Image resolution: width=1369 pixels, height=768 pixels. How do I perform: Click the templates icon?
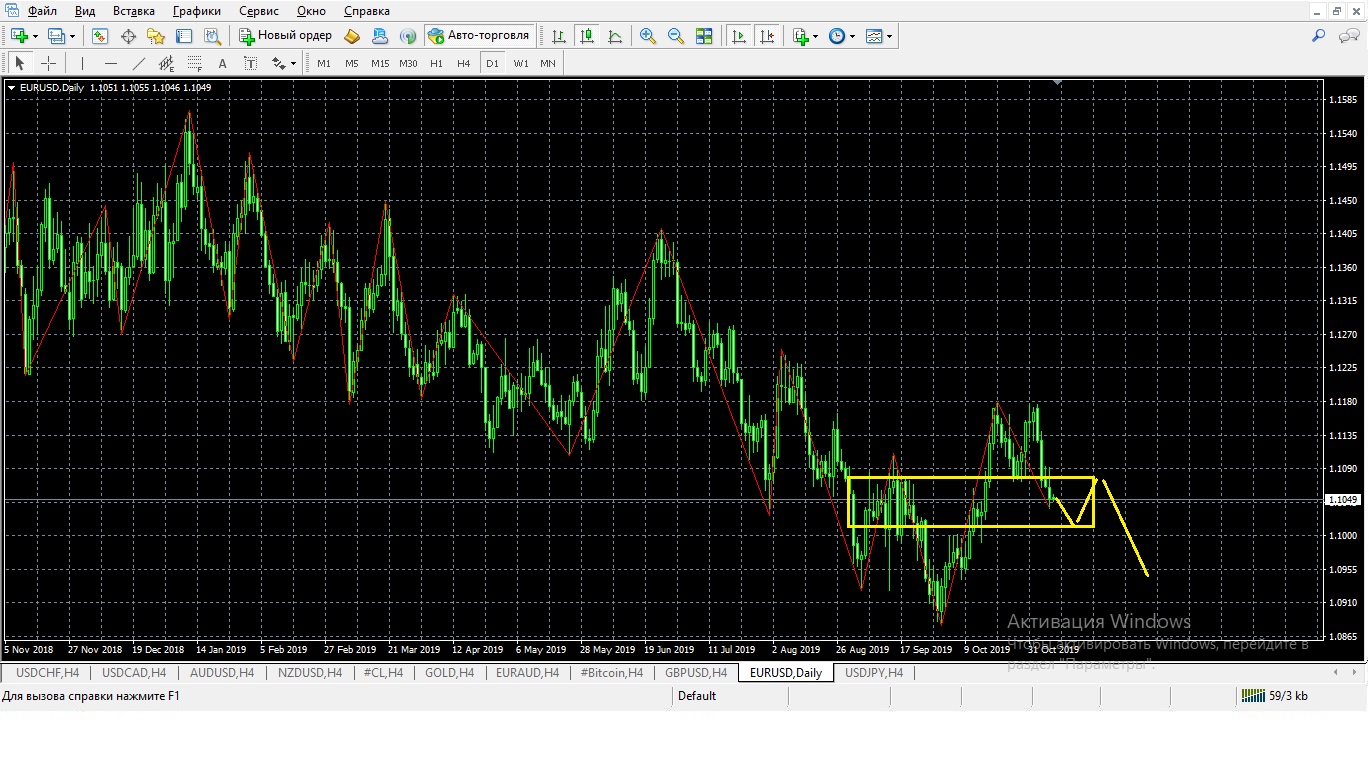coord(874,36)
